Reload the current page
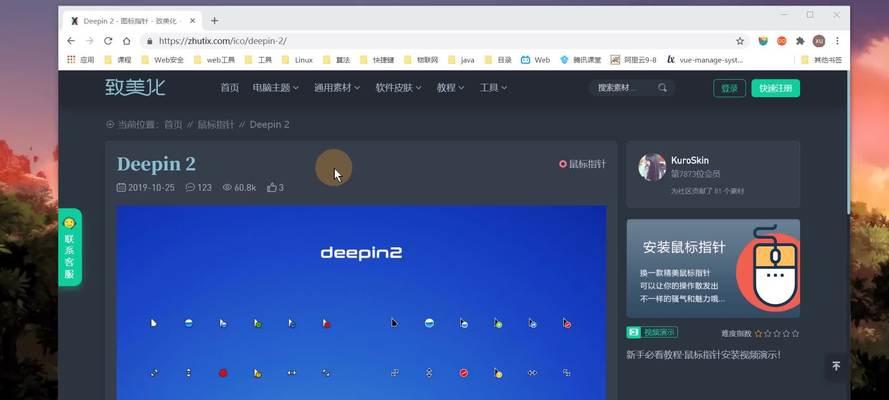889x400 pixels. (x=108, y=41)
